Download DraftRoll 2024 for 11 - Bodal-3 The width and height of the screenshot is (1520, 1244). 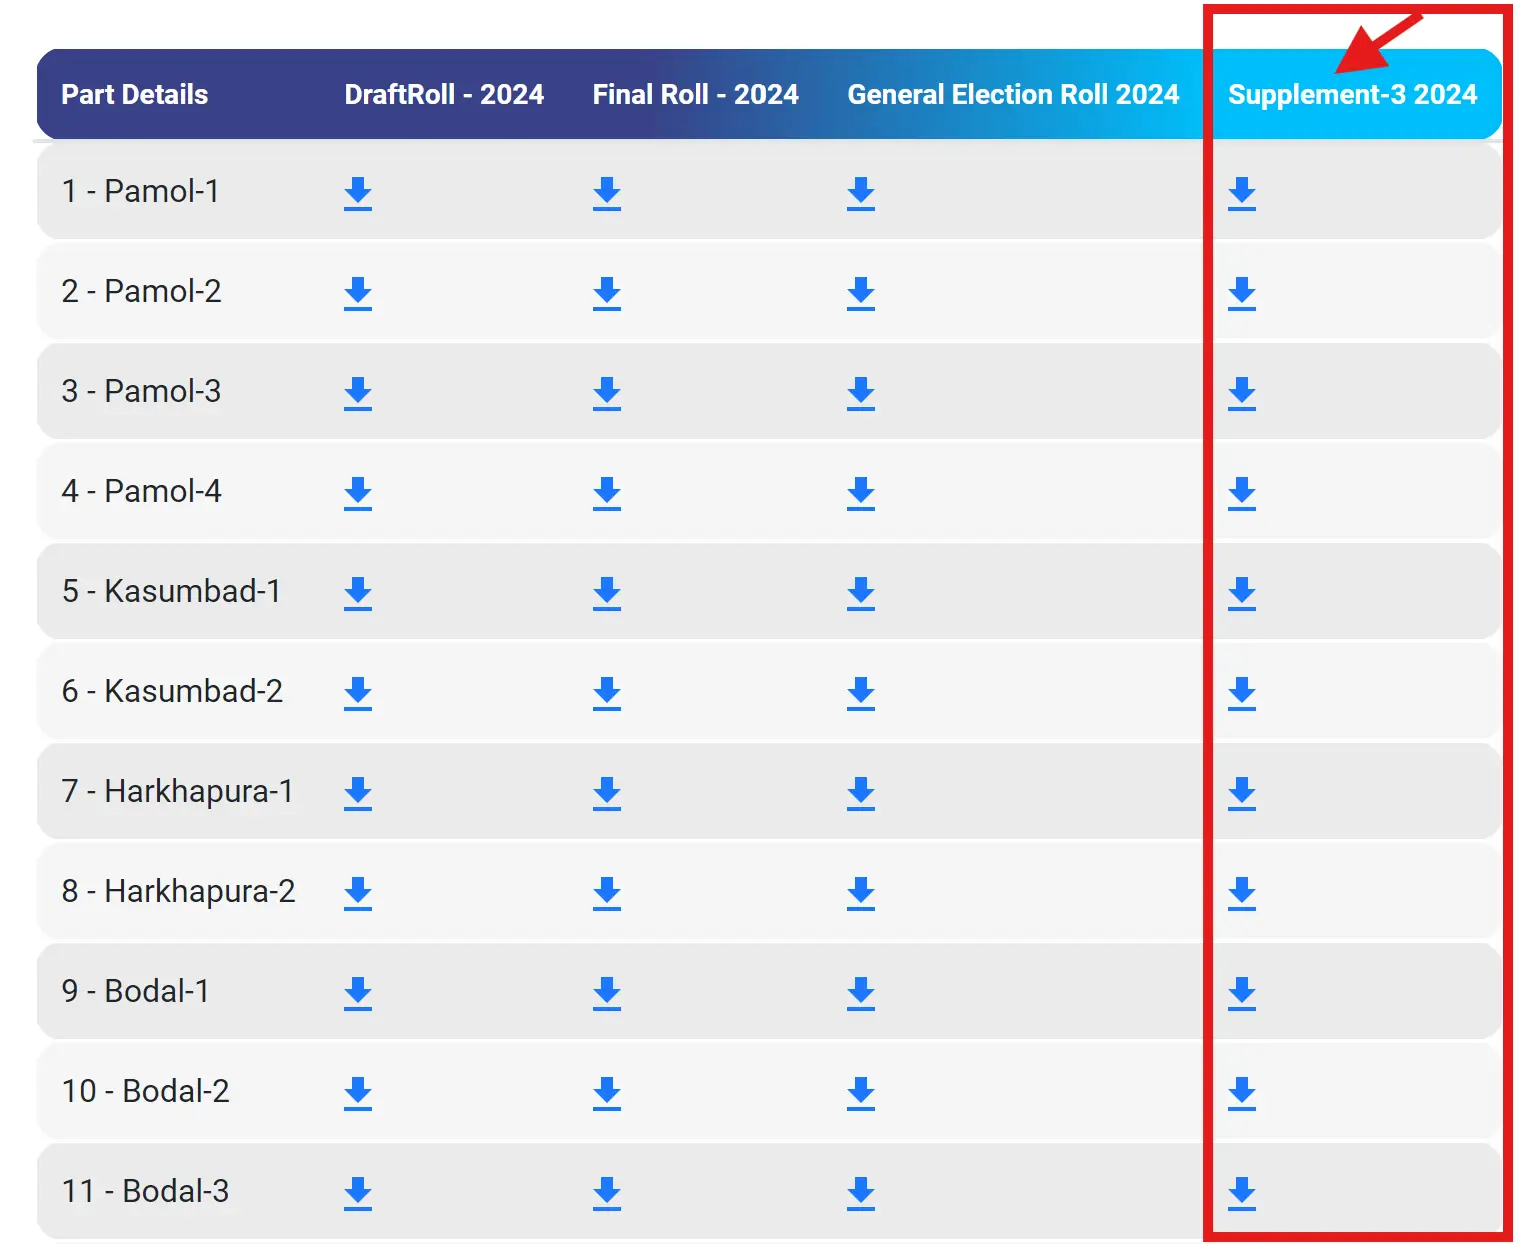(358, 1193)
